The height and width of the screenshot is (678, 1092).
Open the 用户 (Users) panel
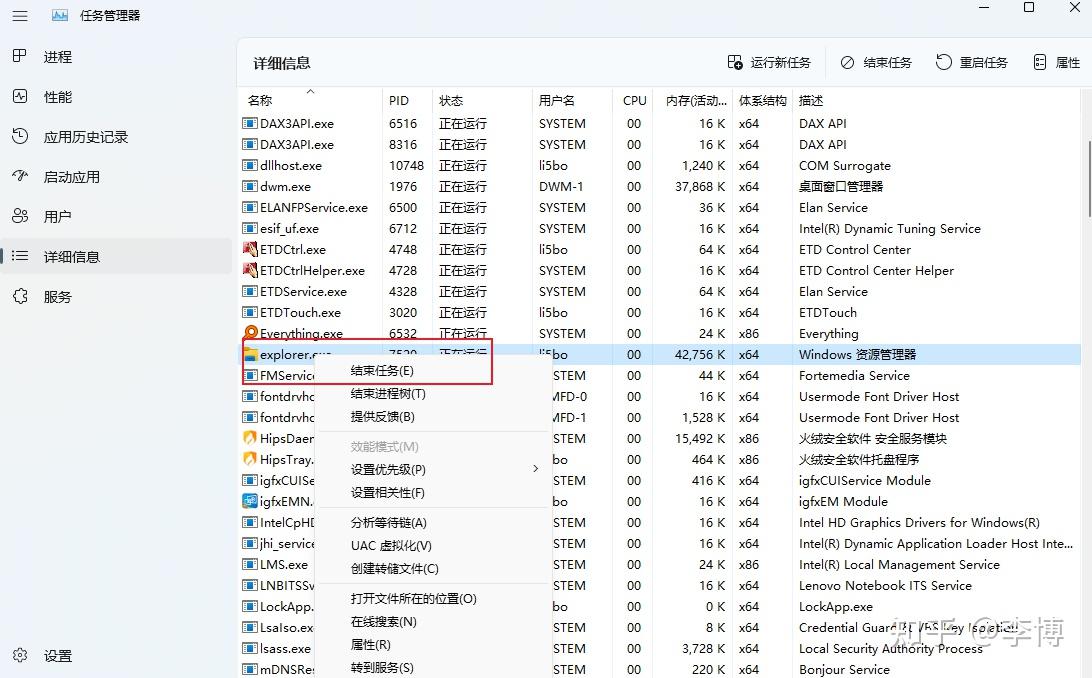tap(56, 216)
